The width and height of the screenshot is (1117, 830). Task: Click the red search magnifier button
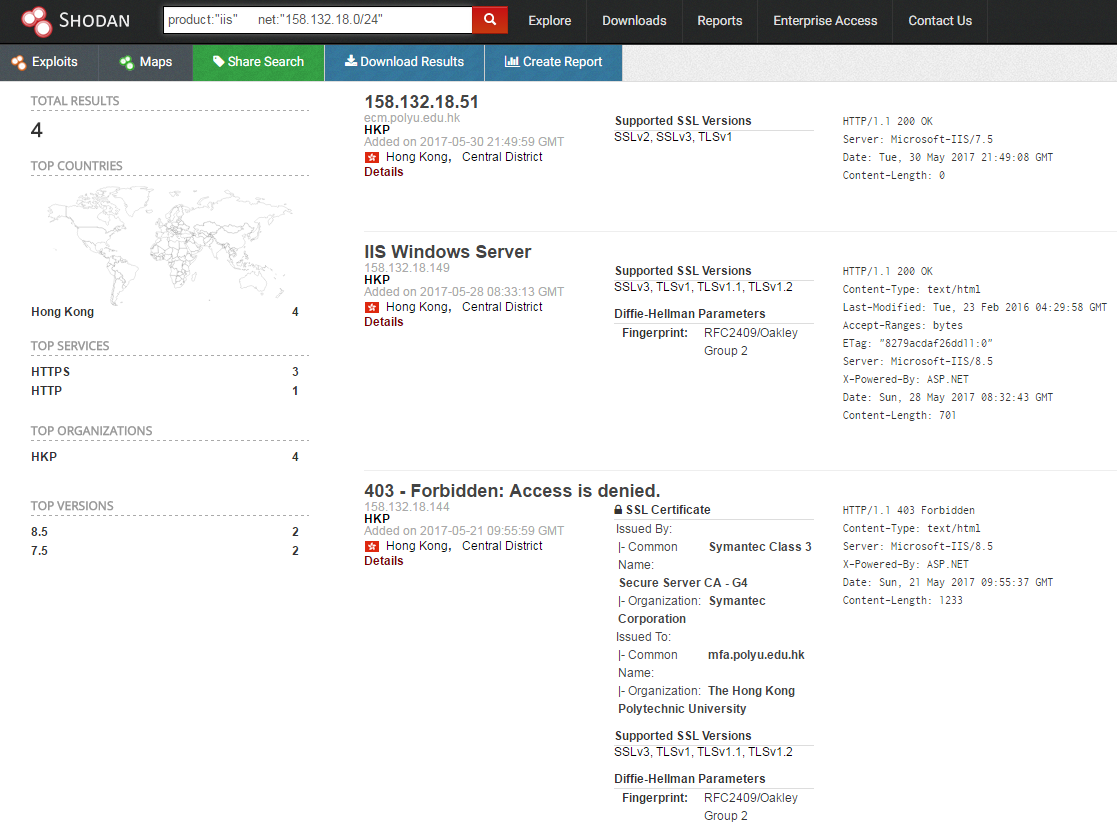point(490,20)
